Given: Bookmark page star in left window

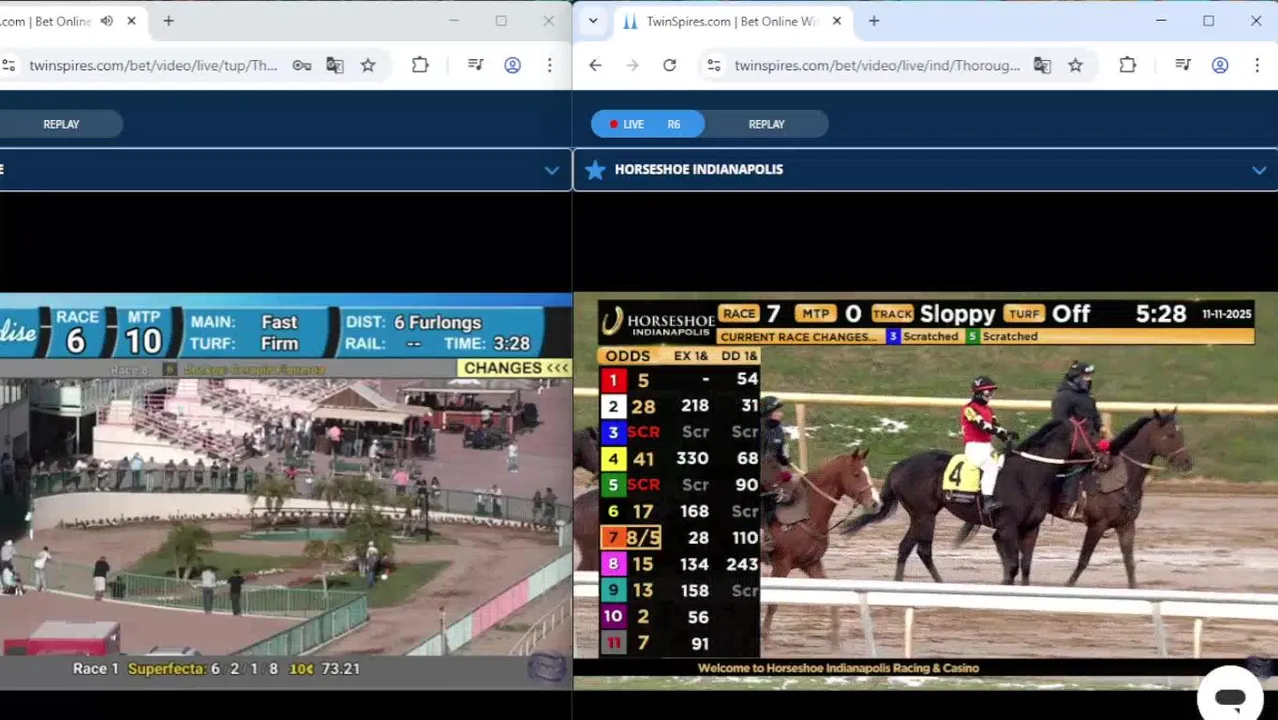Looking at the screenshot, I should point(368,65).
